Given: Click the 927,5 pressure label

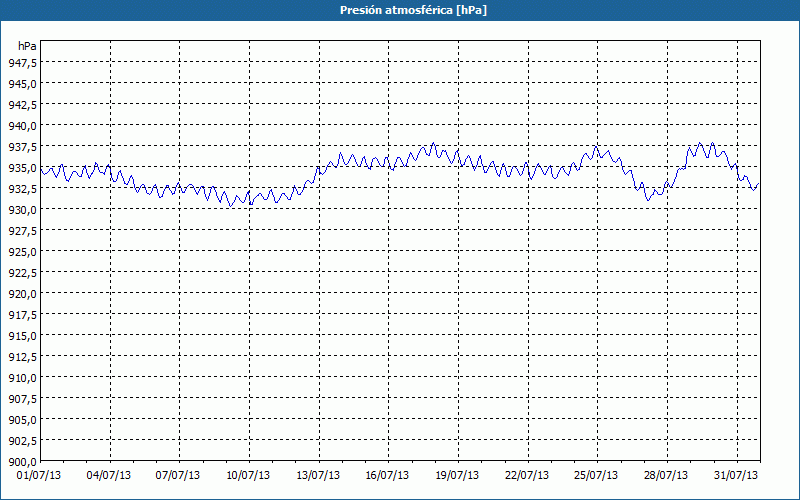Looking at the screenshot, I should (22, 231).
